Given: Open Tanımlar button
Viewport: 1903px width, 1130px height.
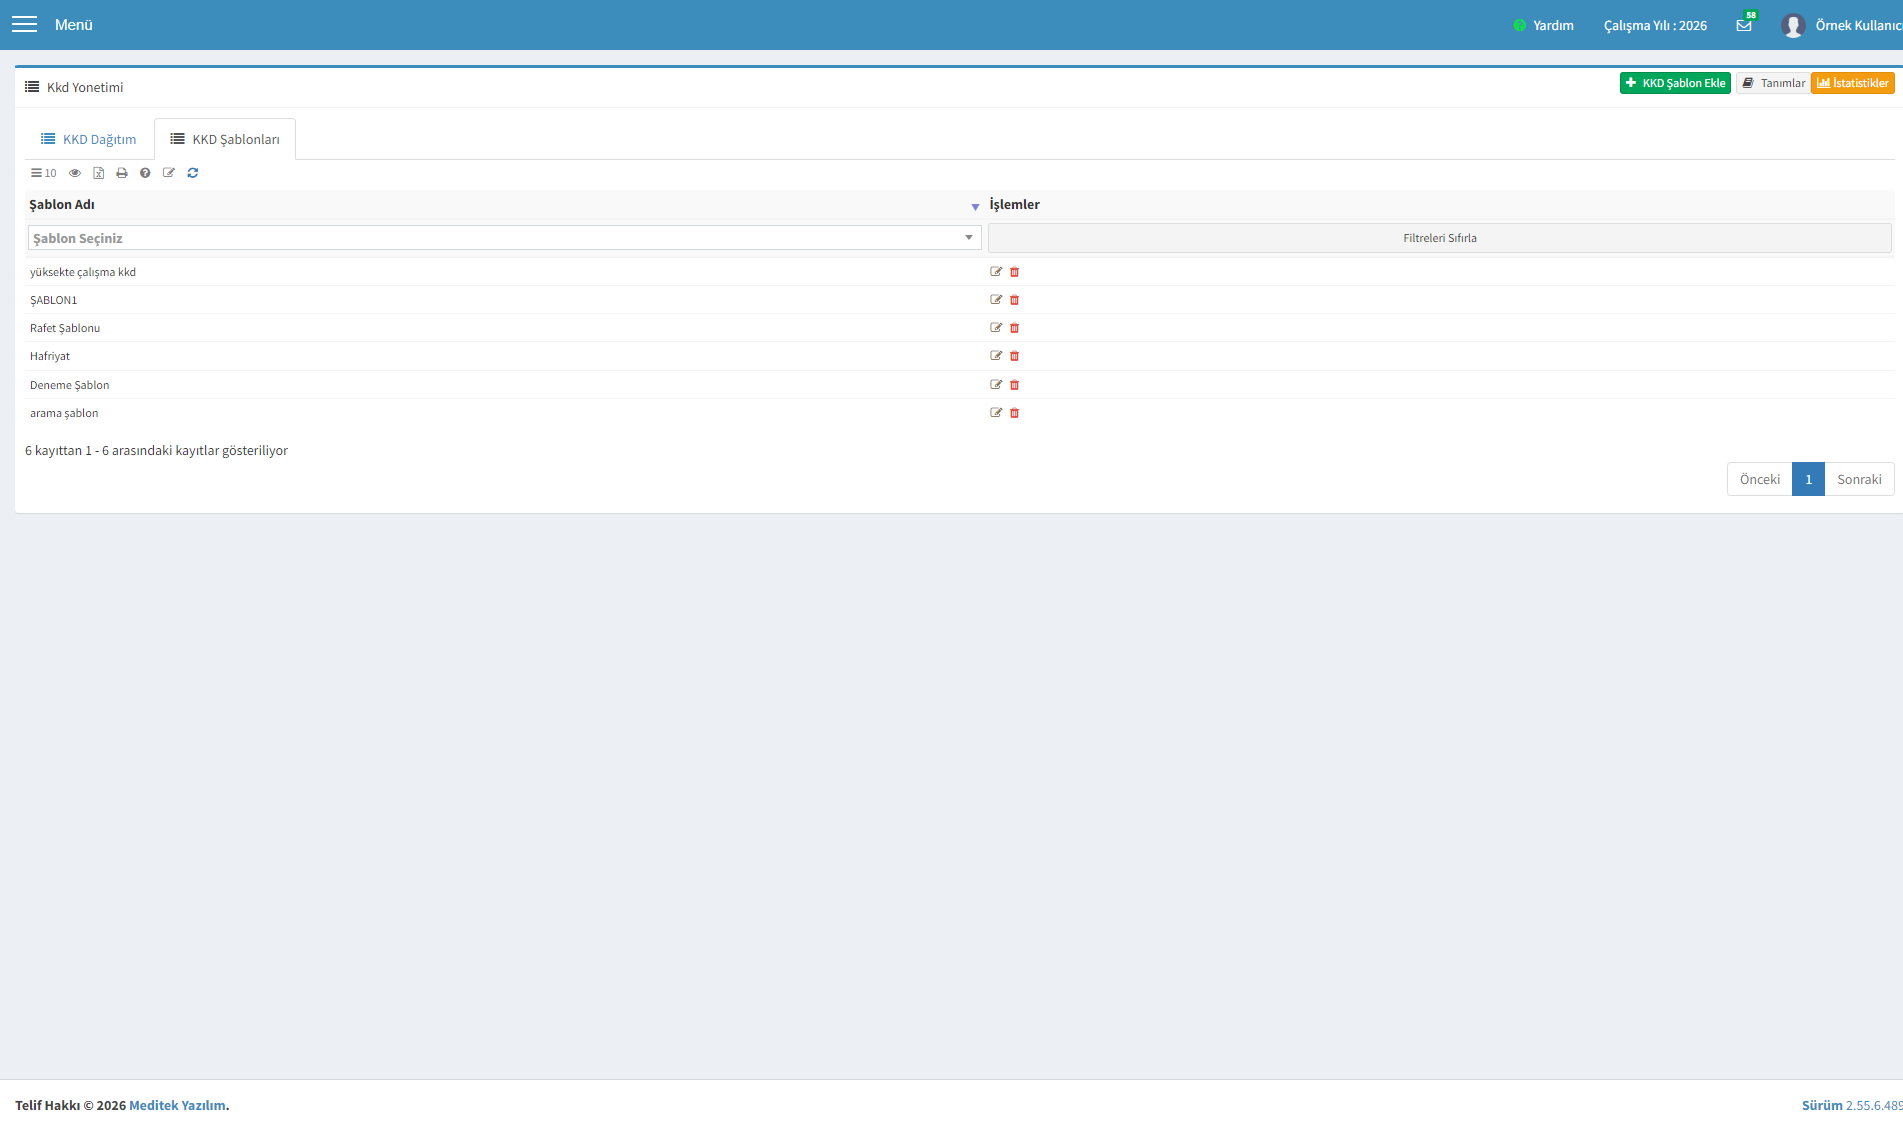Looking at the screenshot, I should click(1773, 83).
